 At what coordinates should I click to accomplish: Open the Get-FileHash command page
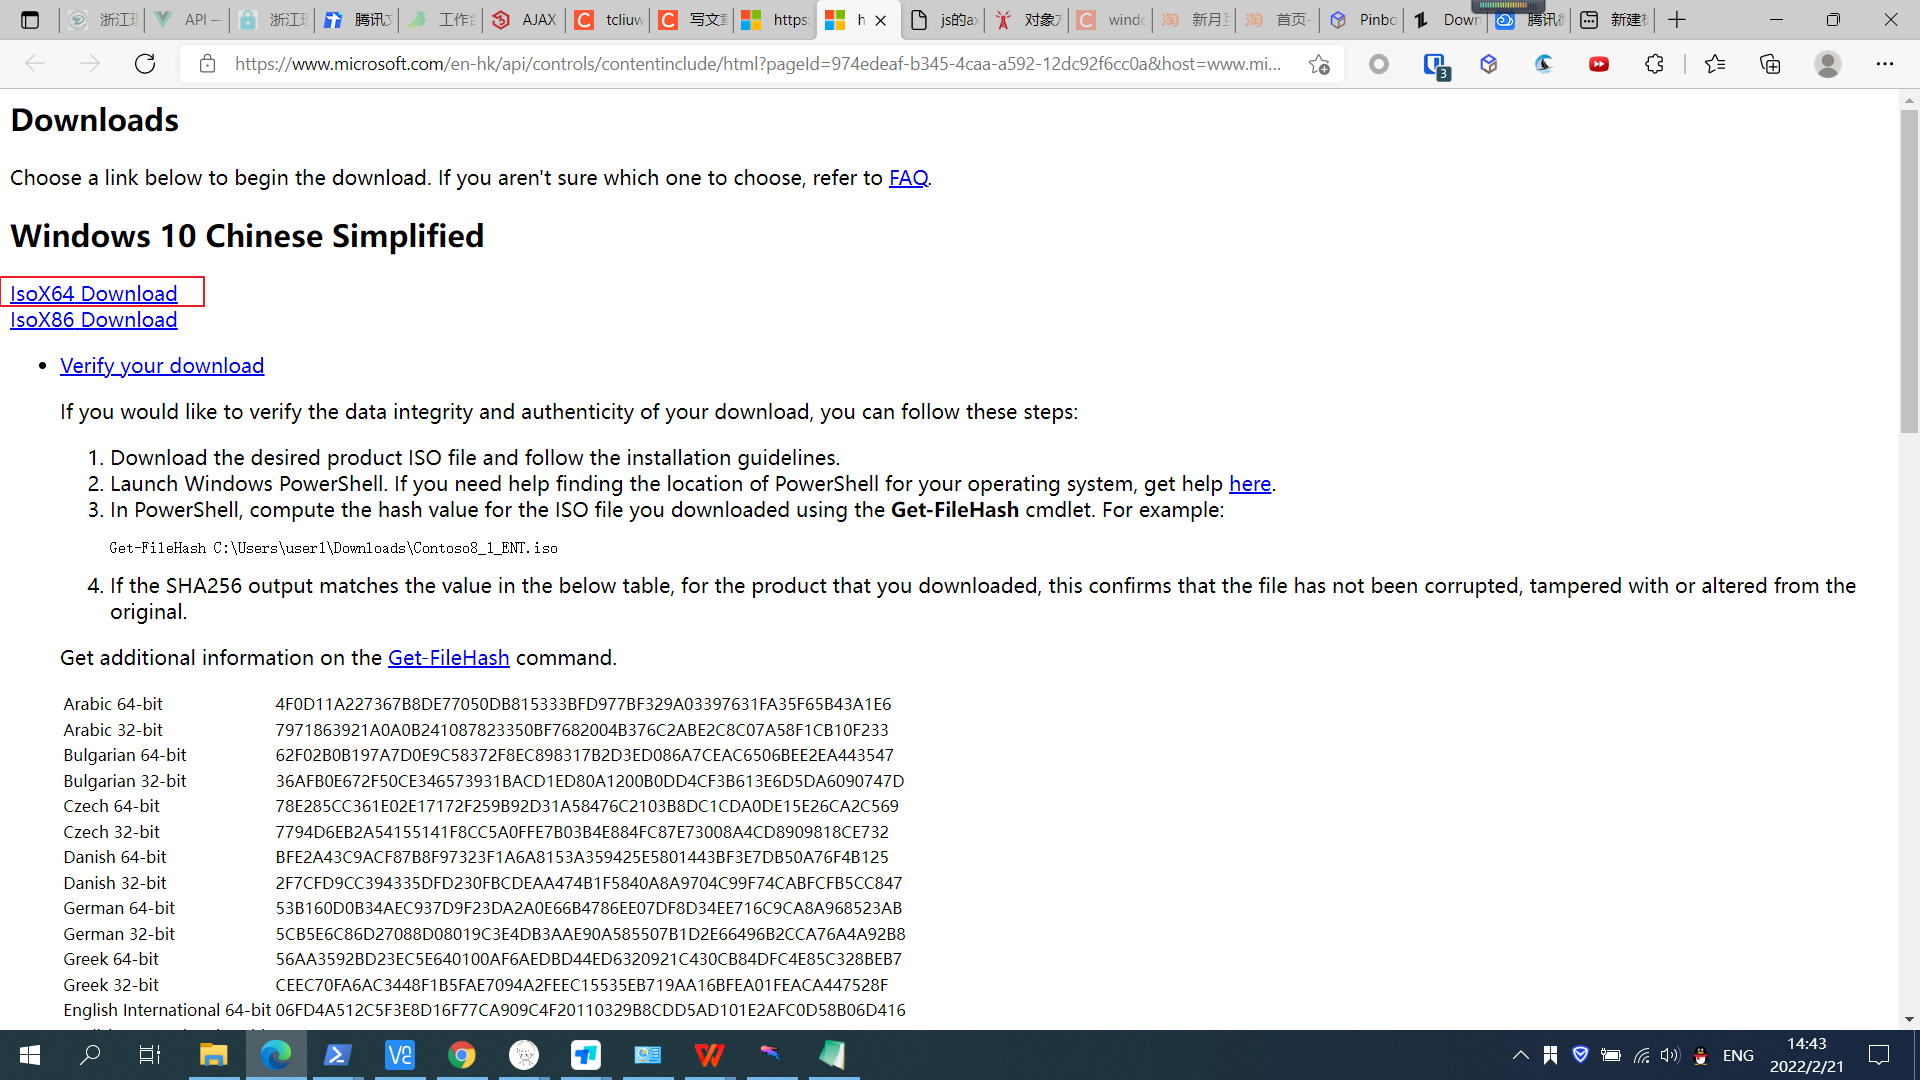coord(447,657)
